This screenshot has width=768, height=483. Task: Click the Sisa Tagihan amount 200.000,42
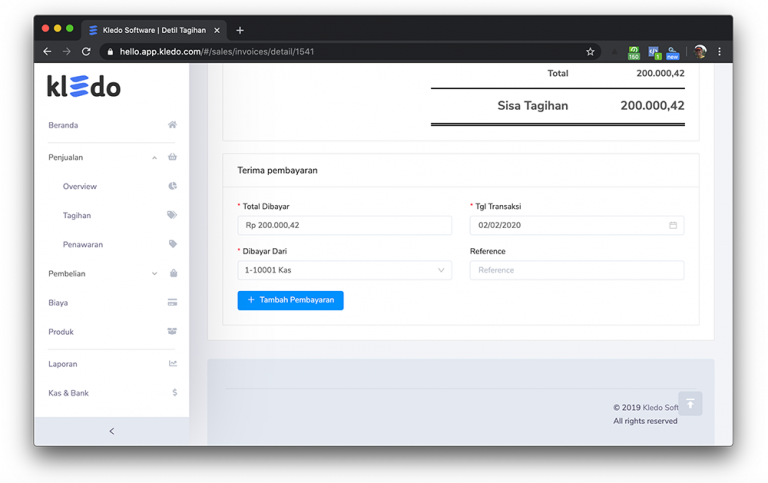[x=652, y=105]
